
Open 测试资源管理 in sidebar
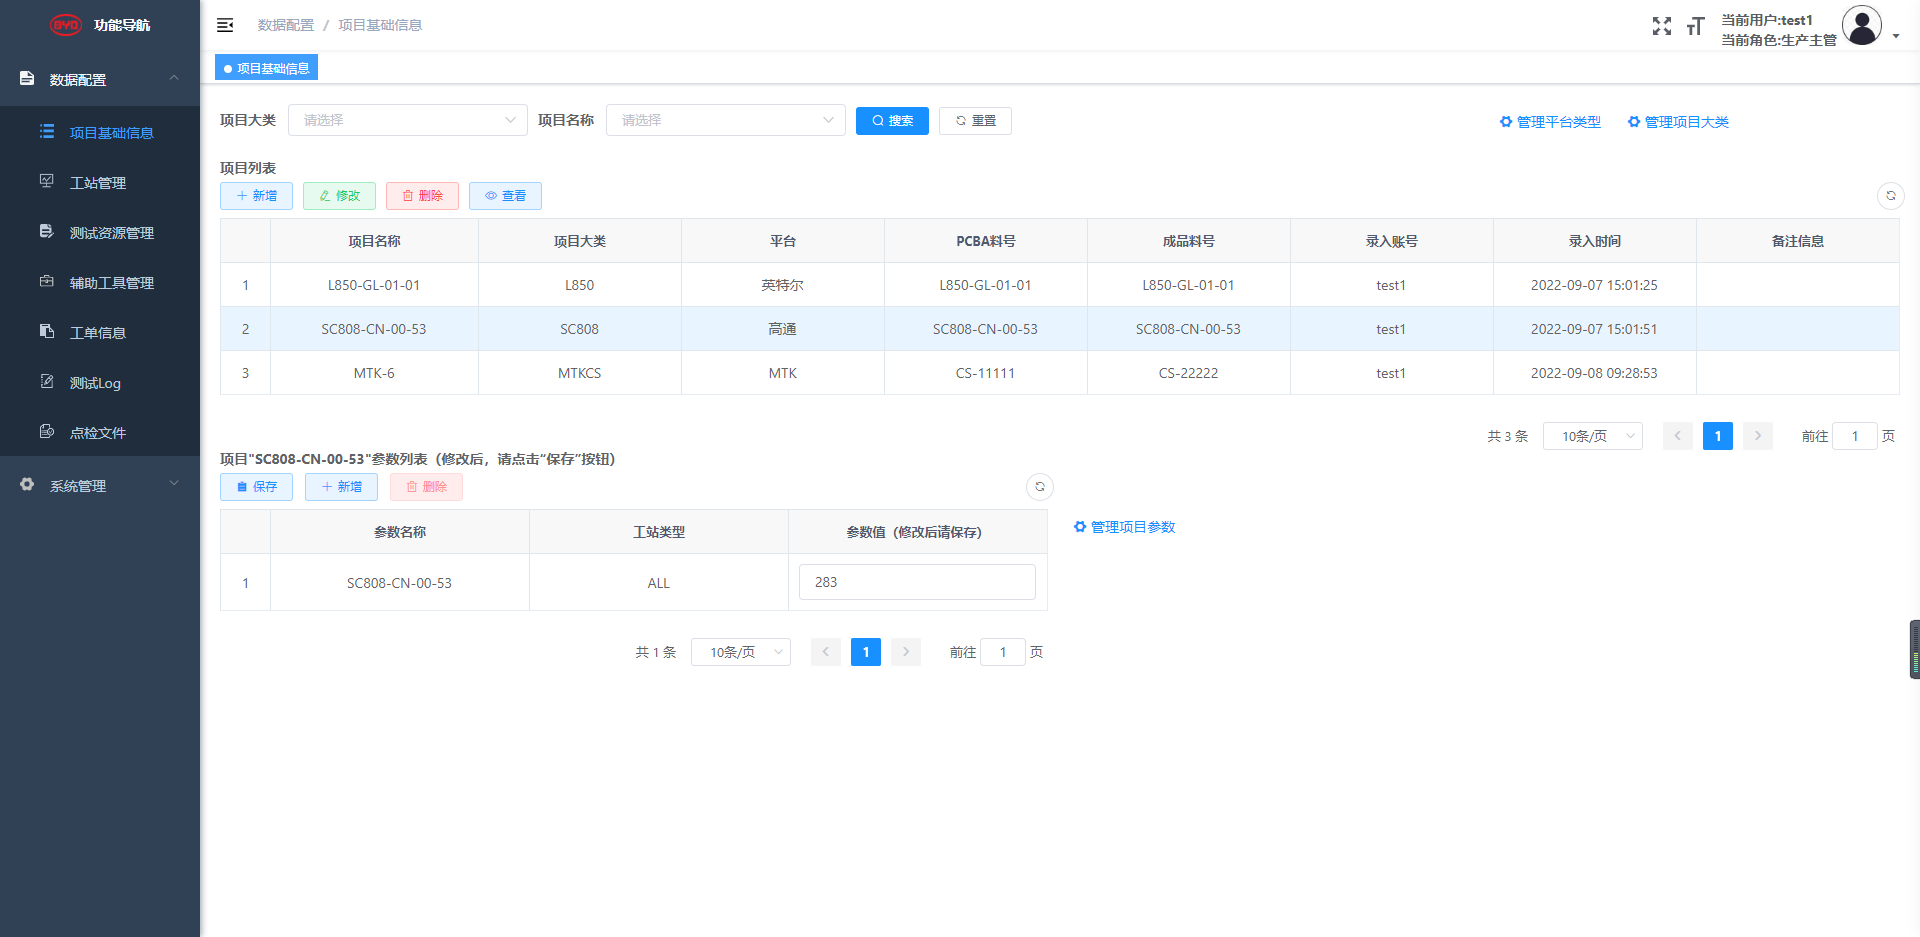click(100, 232)
